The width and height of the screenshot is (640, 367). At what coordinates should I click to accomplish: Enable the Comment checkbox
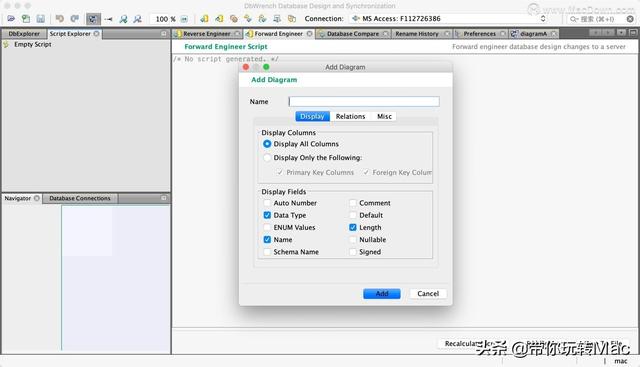pyautogui.click(x=353, y=203)
